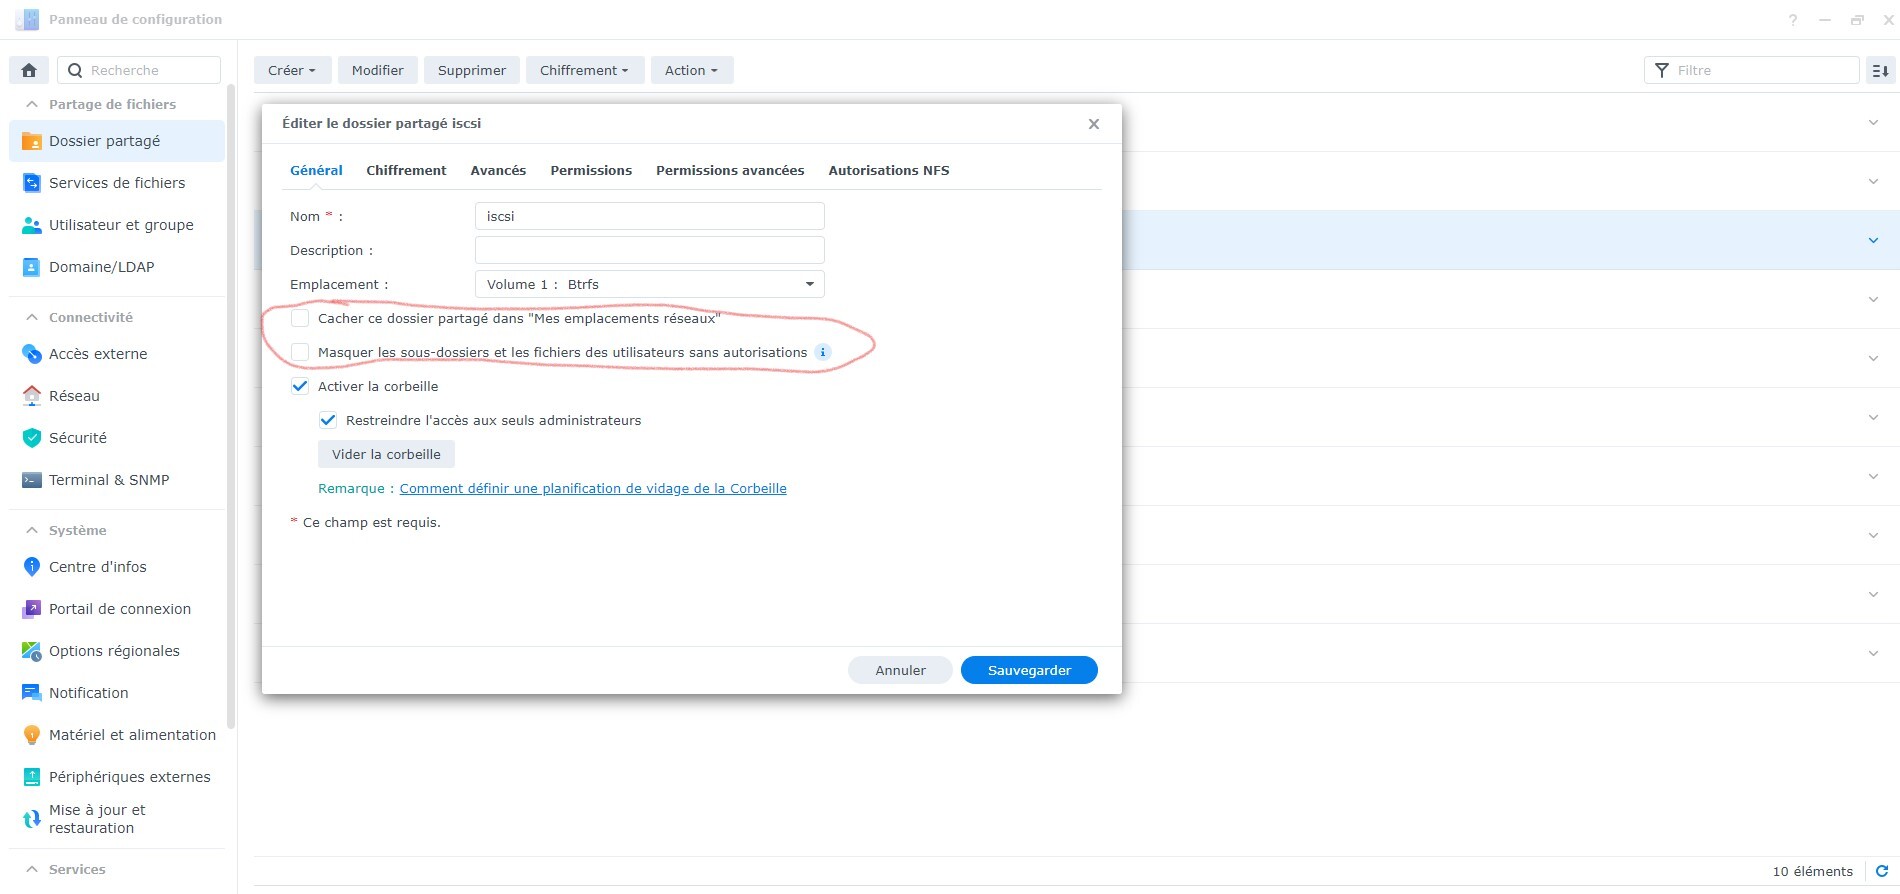Click the Sauvegarder button
This screenshot has width=1900, height=894.
pos(1029,670)
